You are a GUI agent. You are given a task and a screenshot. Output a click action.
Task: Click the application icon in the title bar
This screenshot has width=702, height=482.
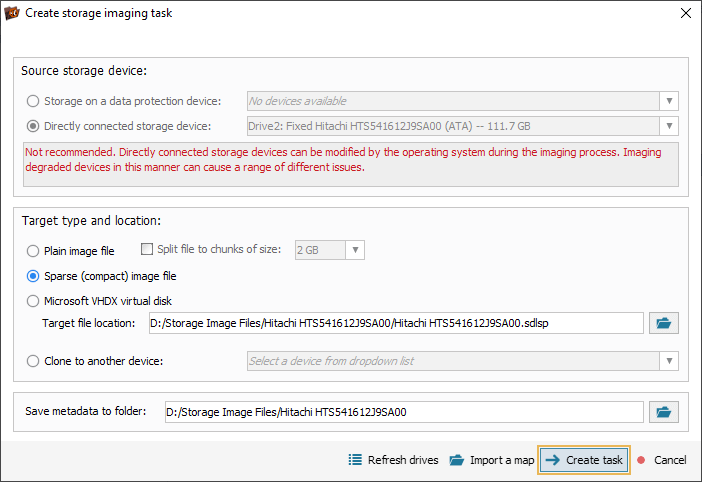12,13
